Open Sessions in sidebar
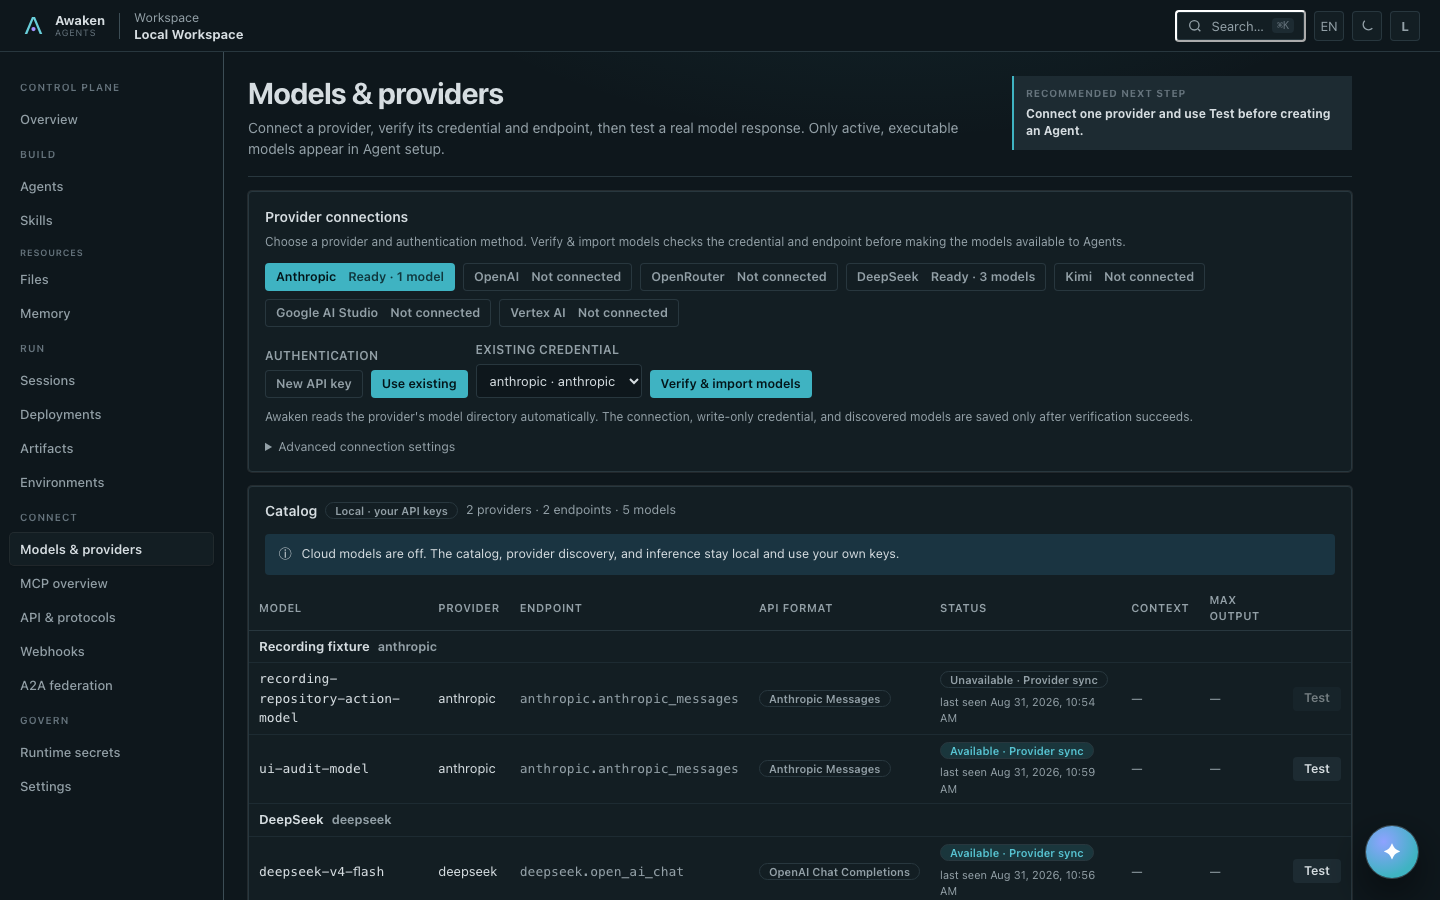This screenshot has height=900, width=1440. (111, 381)
